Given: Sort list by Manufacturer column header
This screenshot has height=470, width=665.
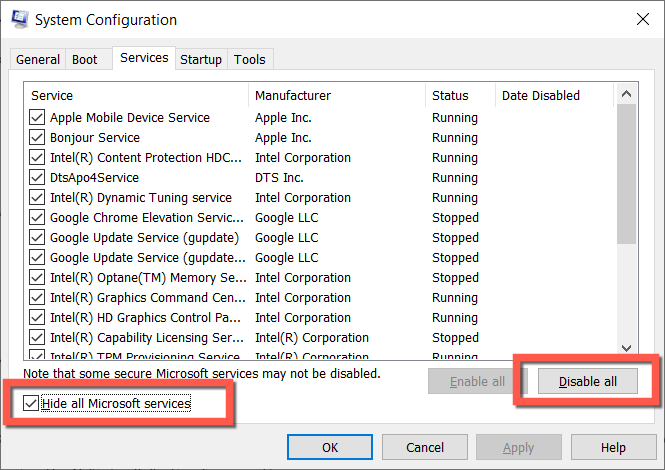Looking at the screenshot, I should (336, 96).
